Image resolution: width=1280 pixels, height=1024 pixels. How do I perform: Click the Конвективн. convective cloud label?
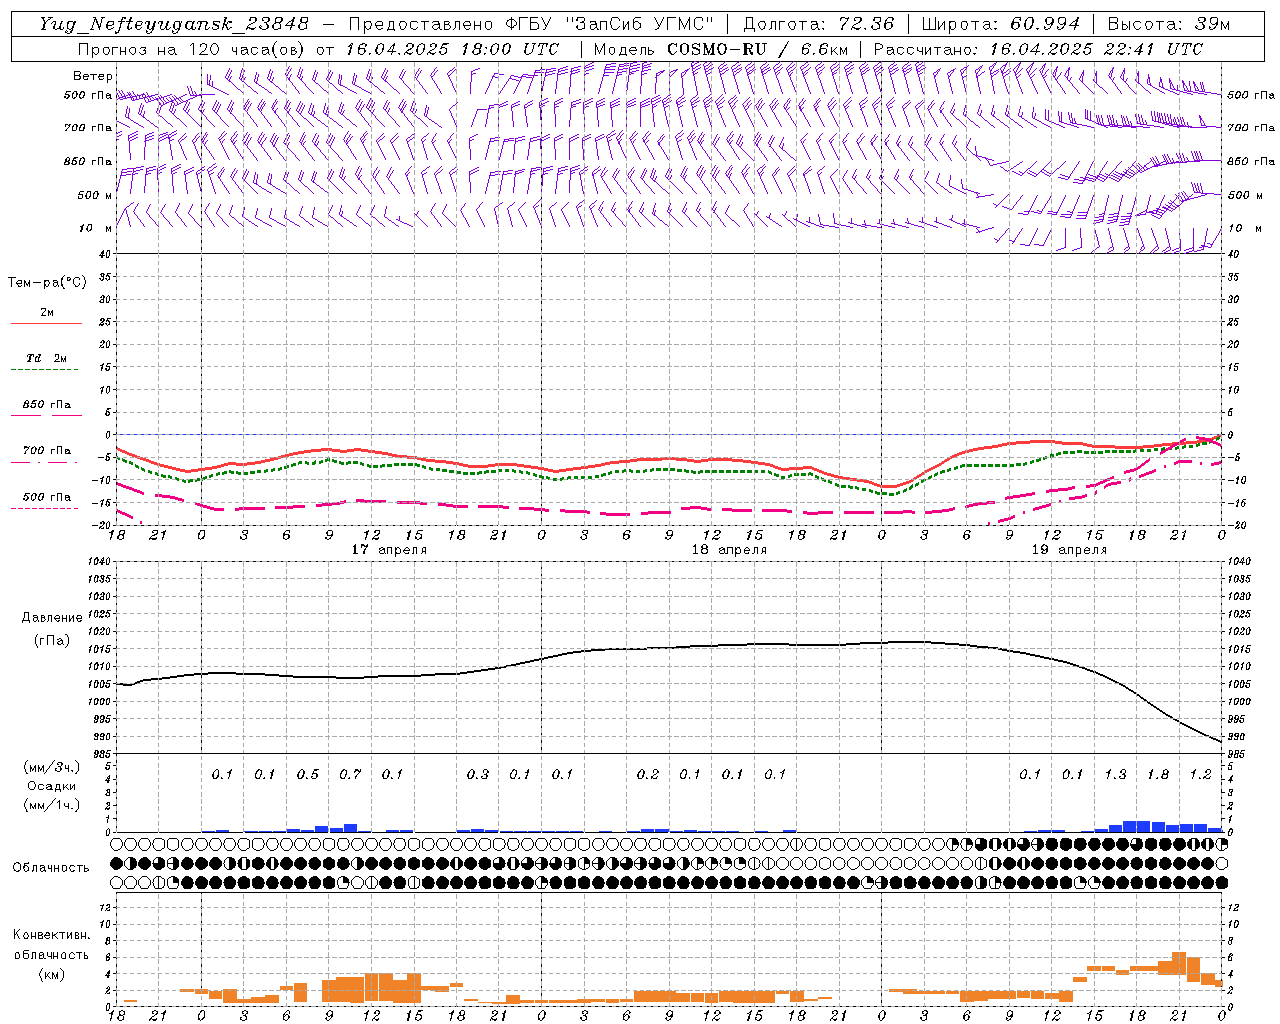(51, 935)
